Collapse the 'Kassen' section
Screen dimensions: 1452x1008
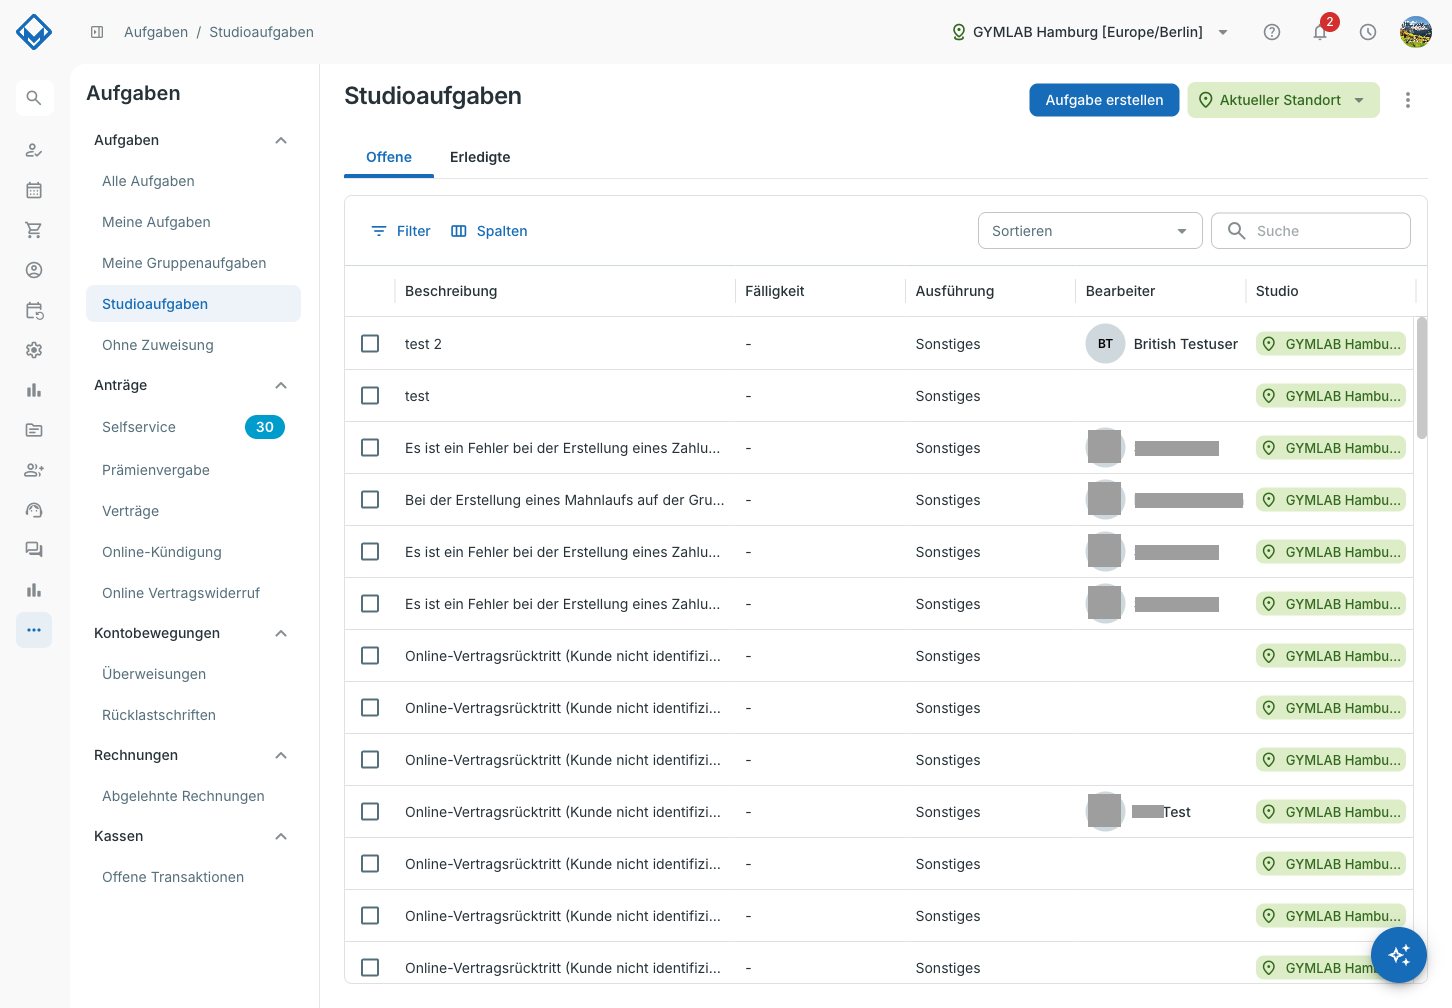click(281, 837)
